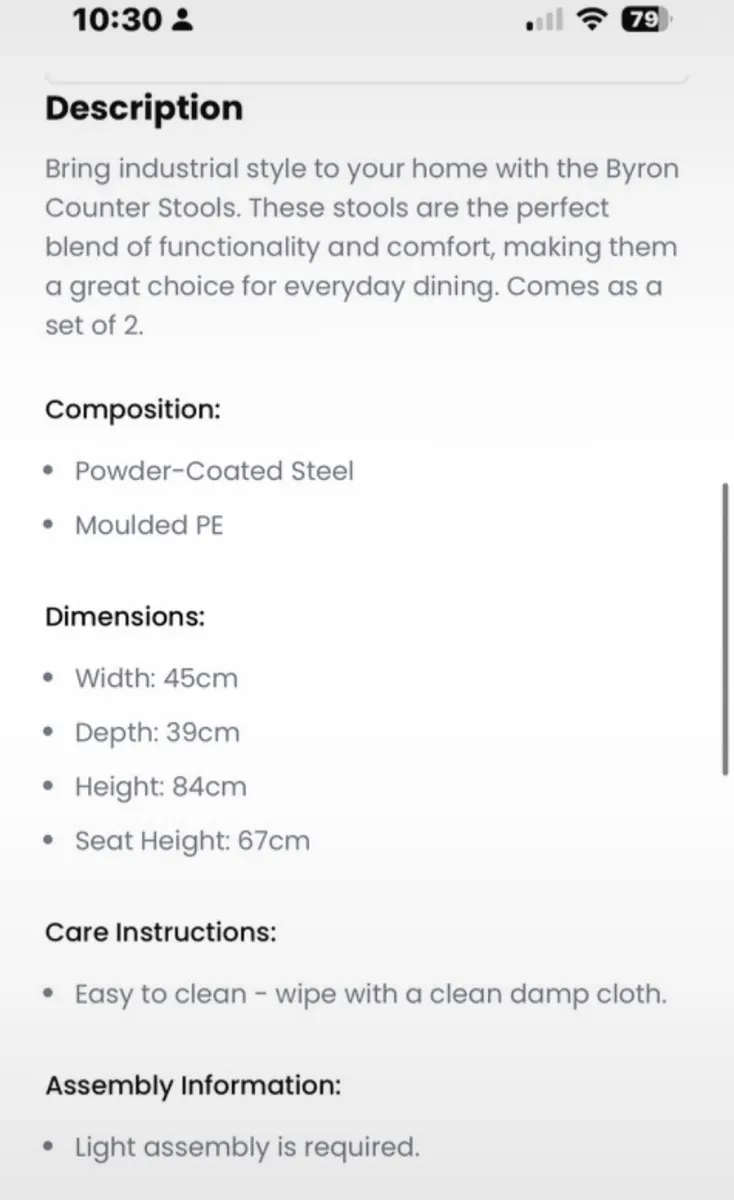
Task: Tap the person icon beside the clock
Action: [183, 20]
